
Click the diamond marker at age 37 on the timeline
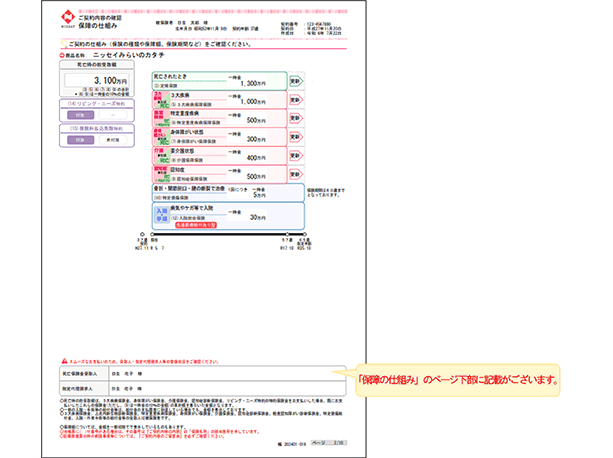(142, 234)
